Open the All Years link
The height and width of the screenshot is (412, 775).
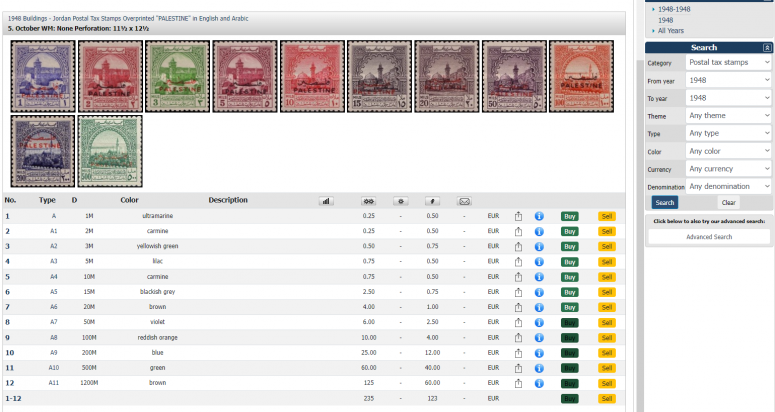point(671,31)
